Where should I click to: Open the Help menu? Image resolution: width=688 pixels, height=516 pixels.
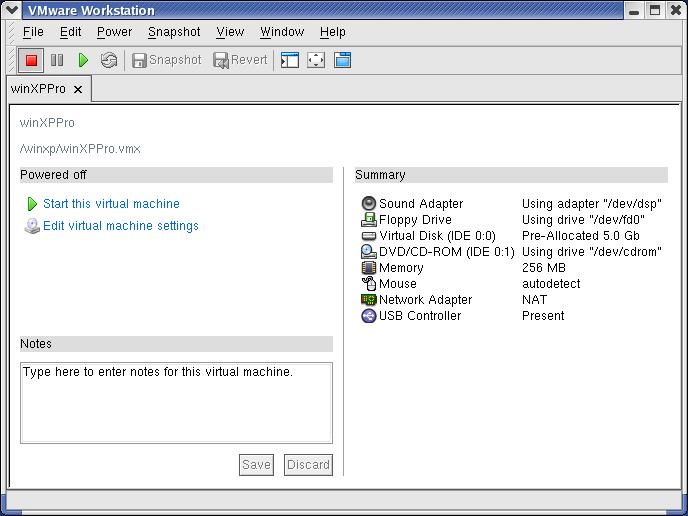click(x=332, y=32)
